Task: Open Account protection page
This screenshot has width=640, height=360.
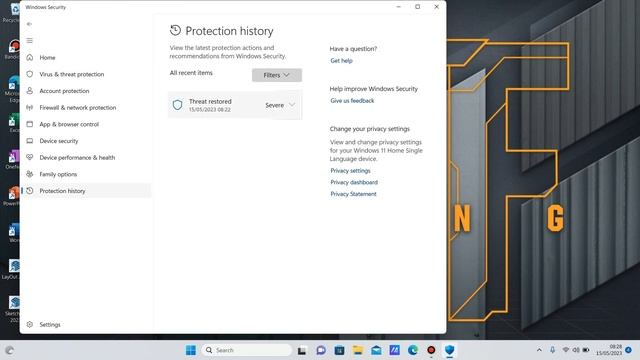Action: (64, 91)
